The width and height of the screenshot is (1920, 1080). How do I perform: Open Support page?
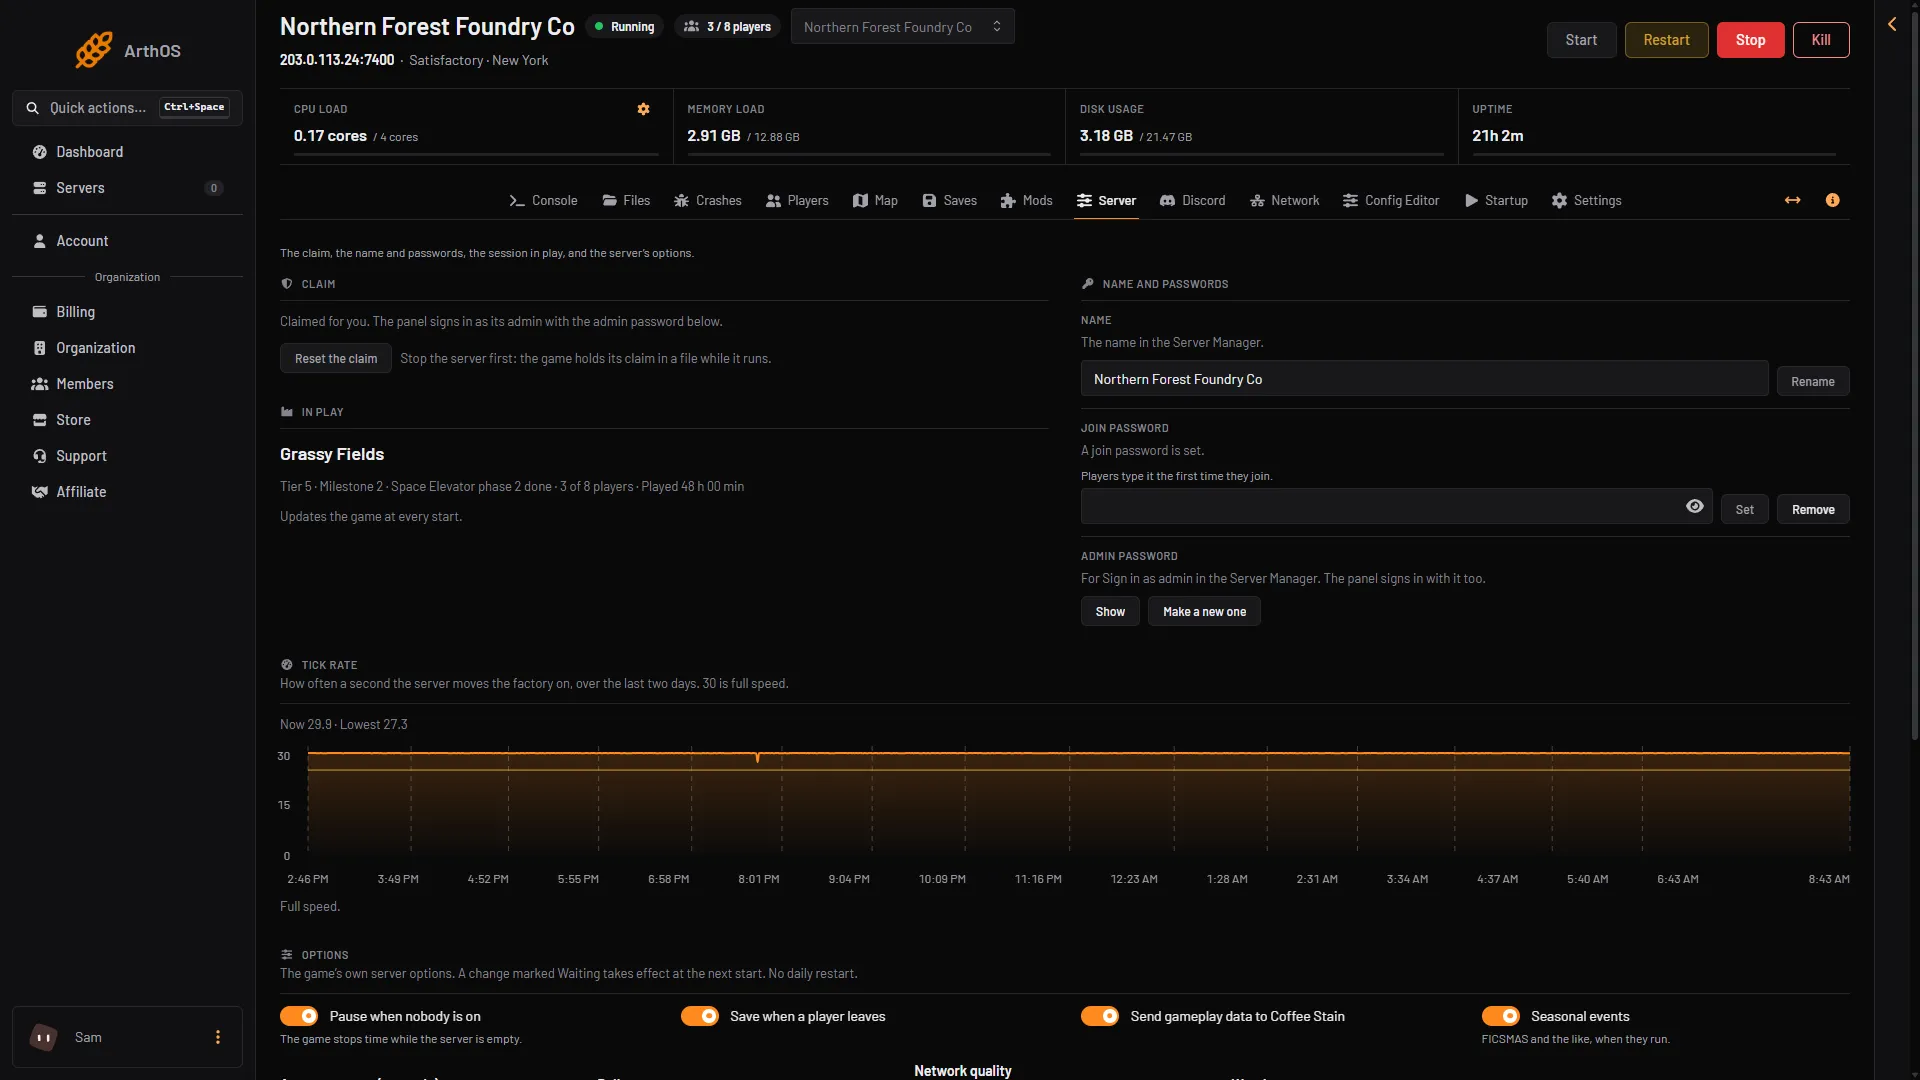pos(127,456)
